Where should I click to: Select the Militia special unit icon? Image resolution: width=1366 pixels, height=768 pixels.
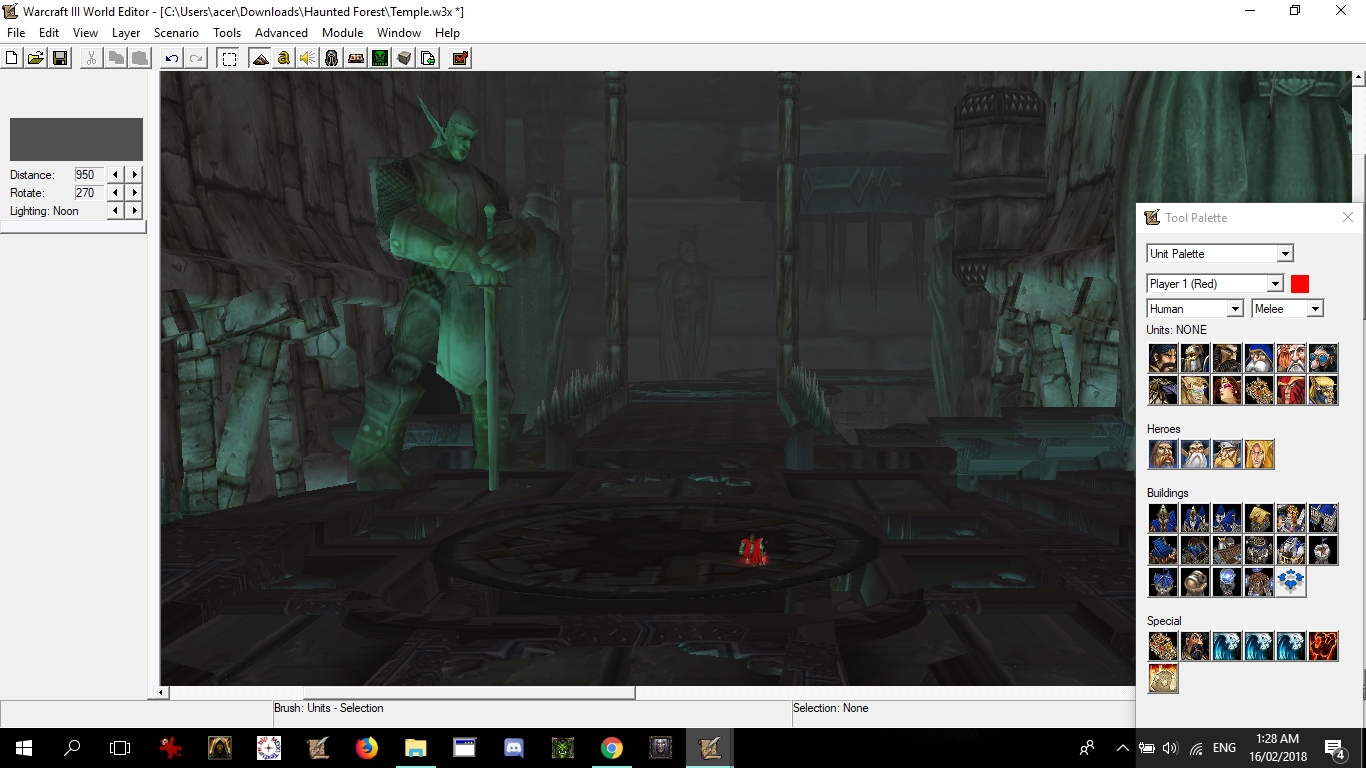1195,646
